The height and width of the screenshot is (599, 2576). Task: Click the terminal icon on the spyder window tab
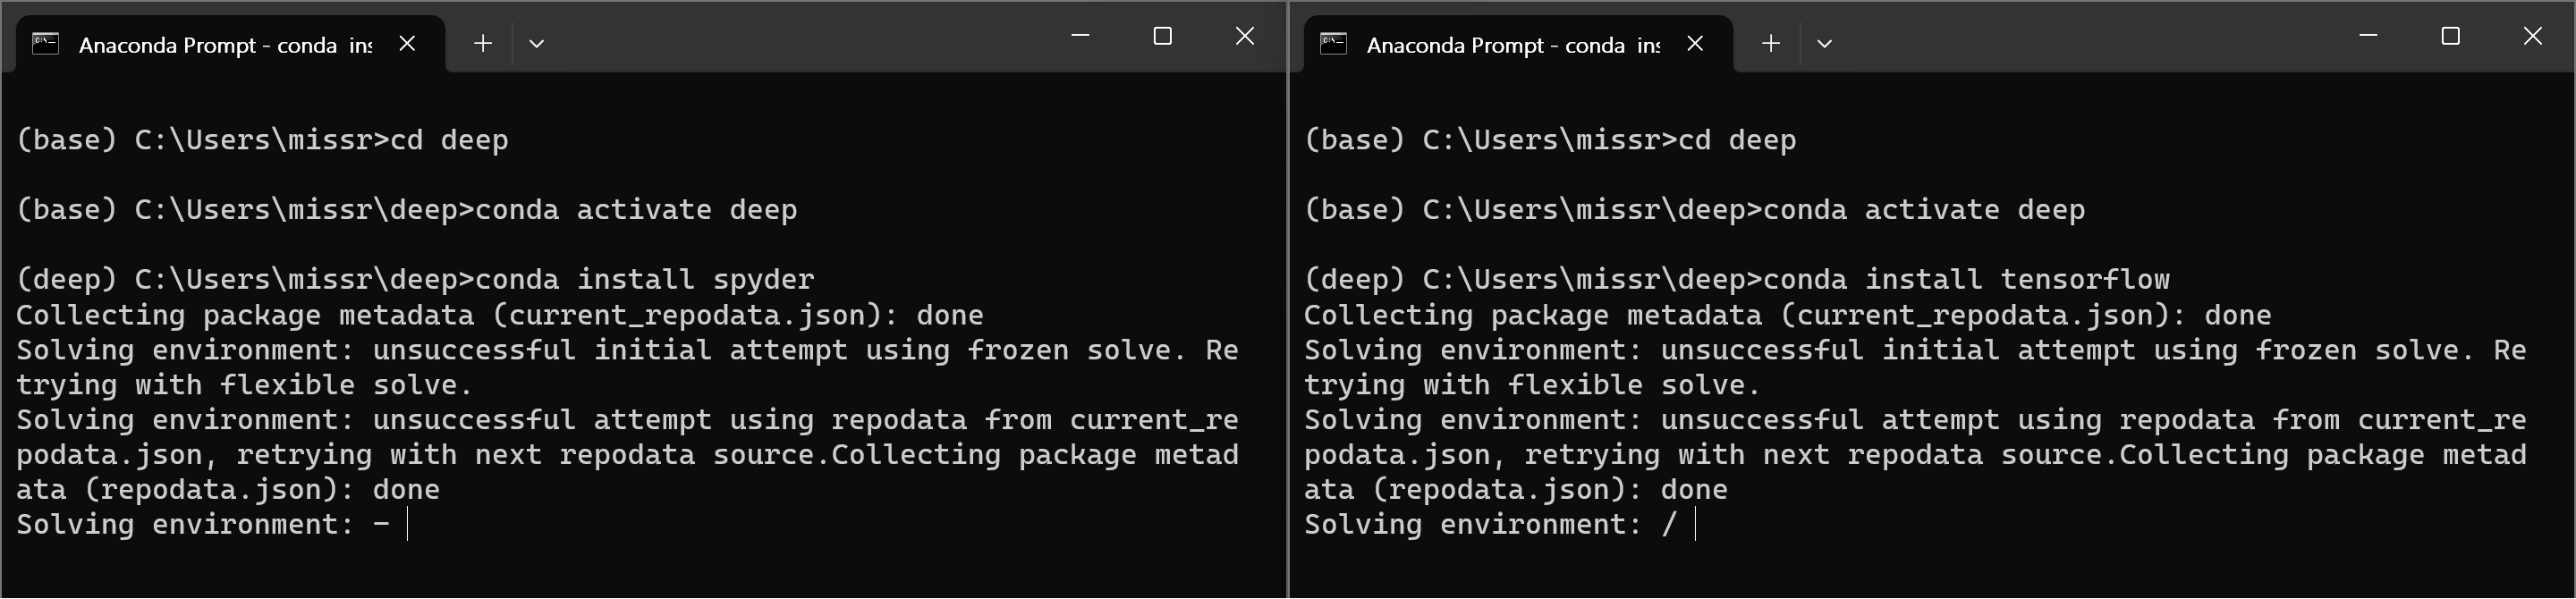46,43
